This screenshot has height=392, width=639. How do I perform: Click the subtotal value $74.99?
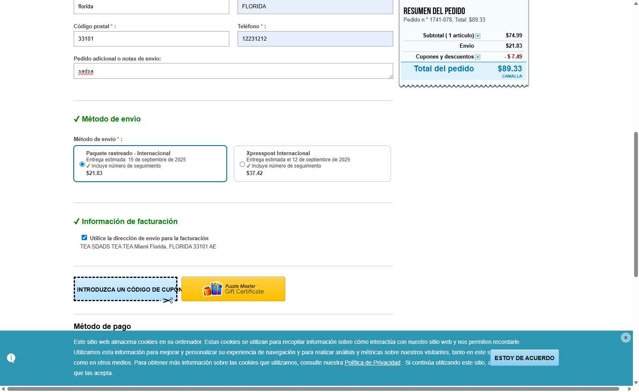tap(513, 35)
